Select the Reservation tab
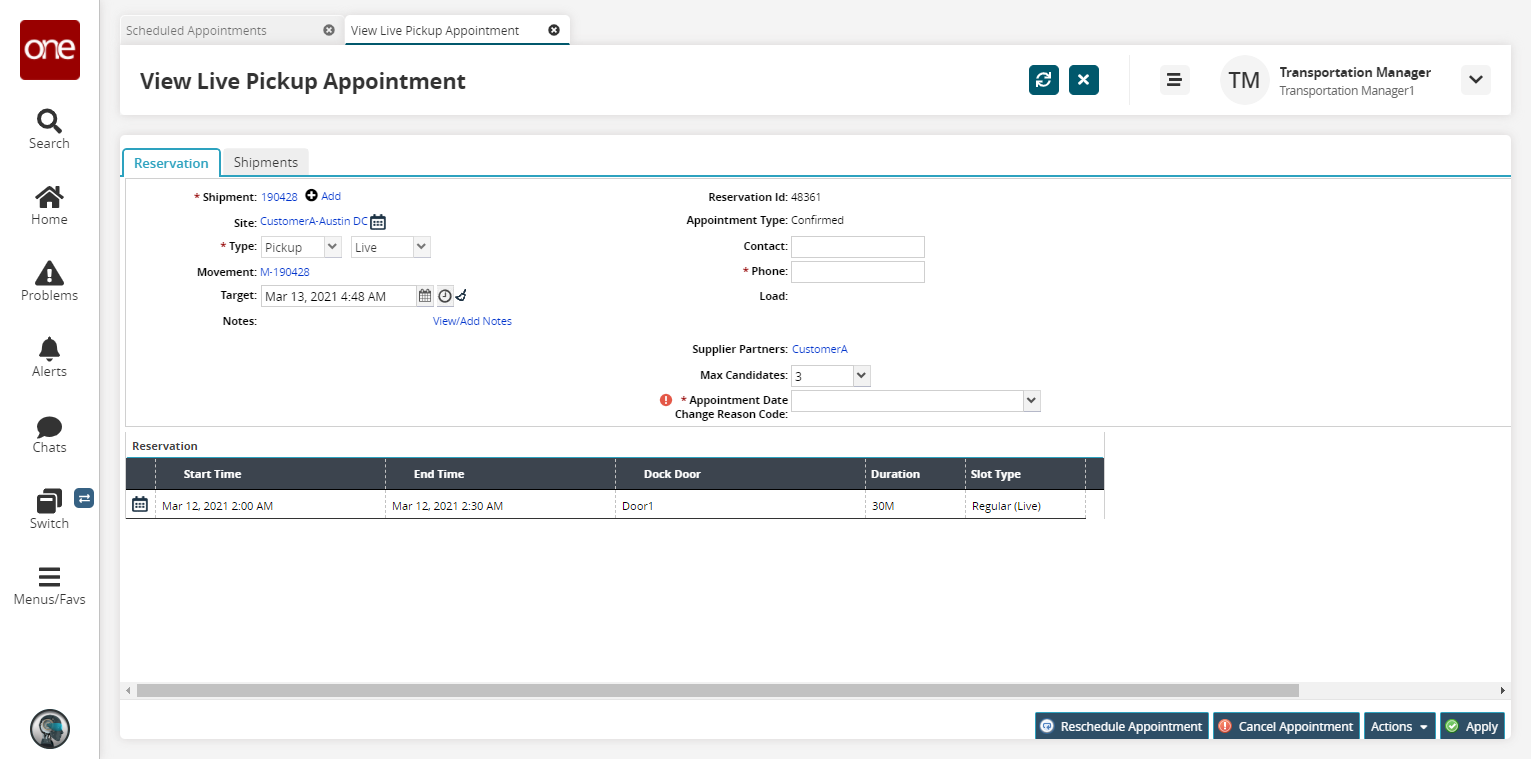The height and width of the screenshot is (759, 1531). pyautogui.click(x=171, y=163)
